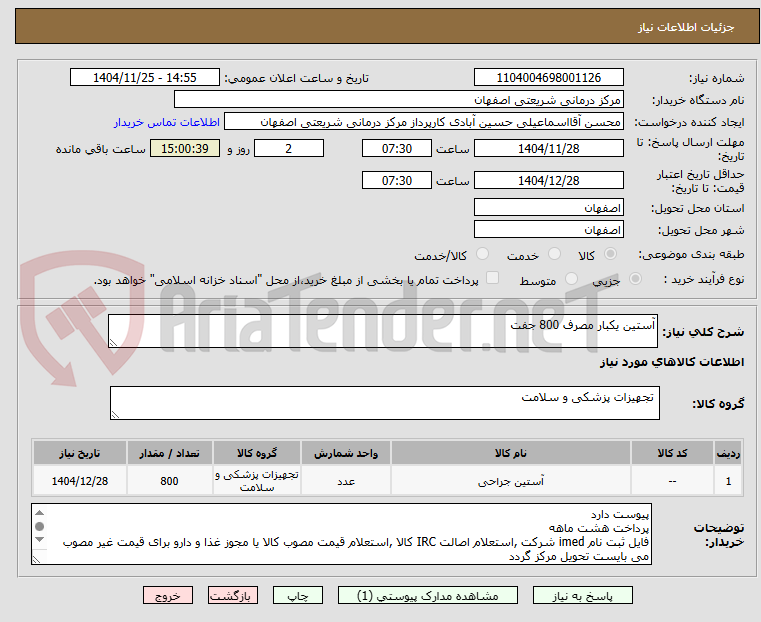Click the ردیف column header
761x622 pixels.
click(728, 453)
